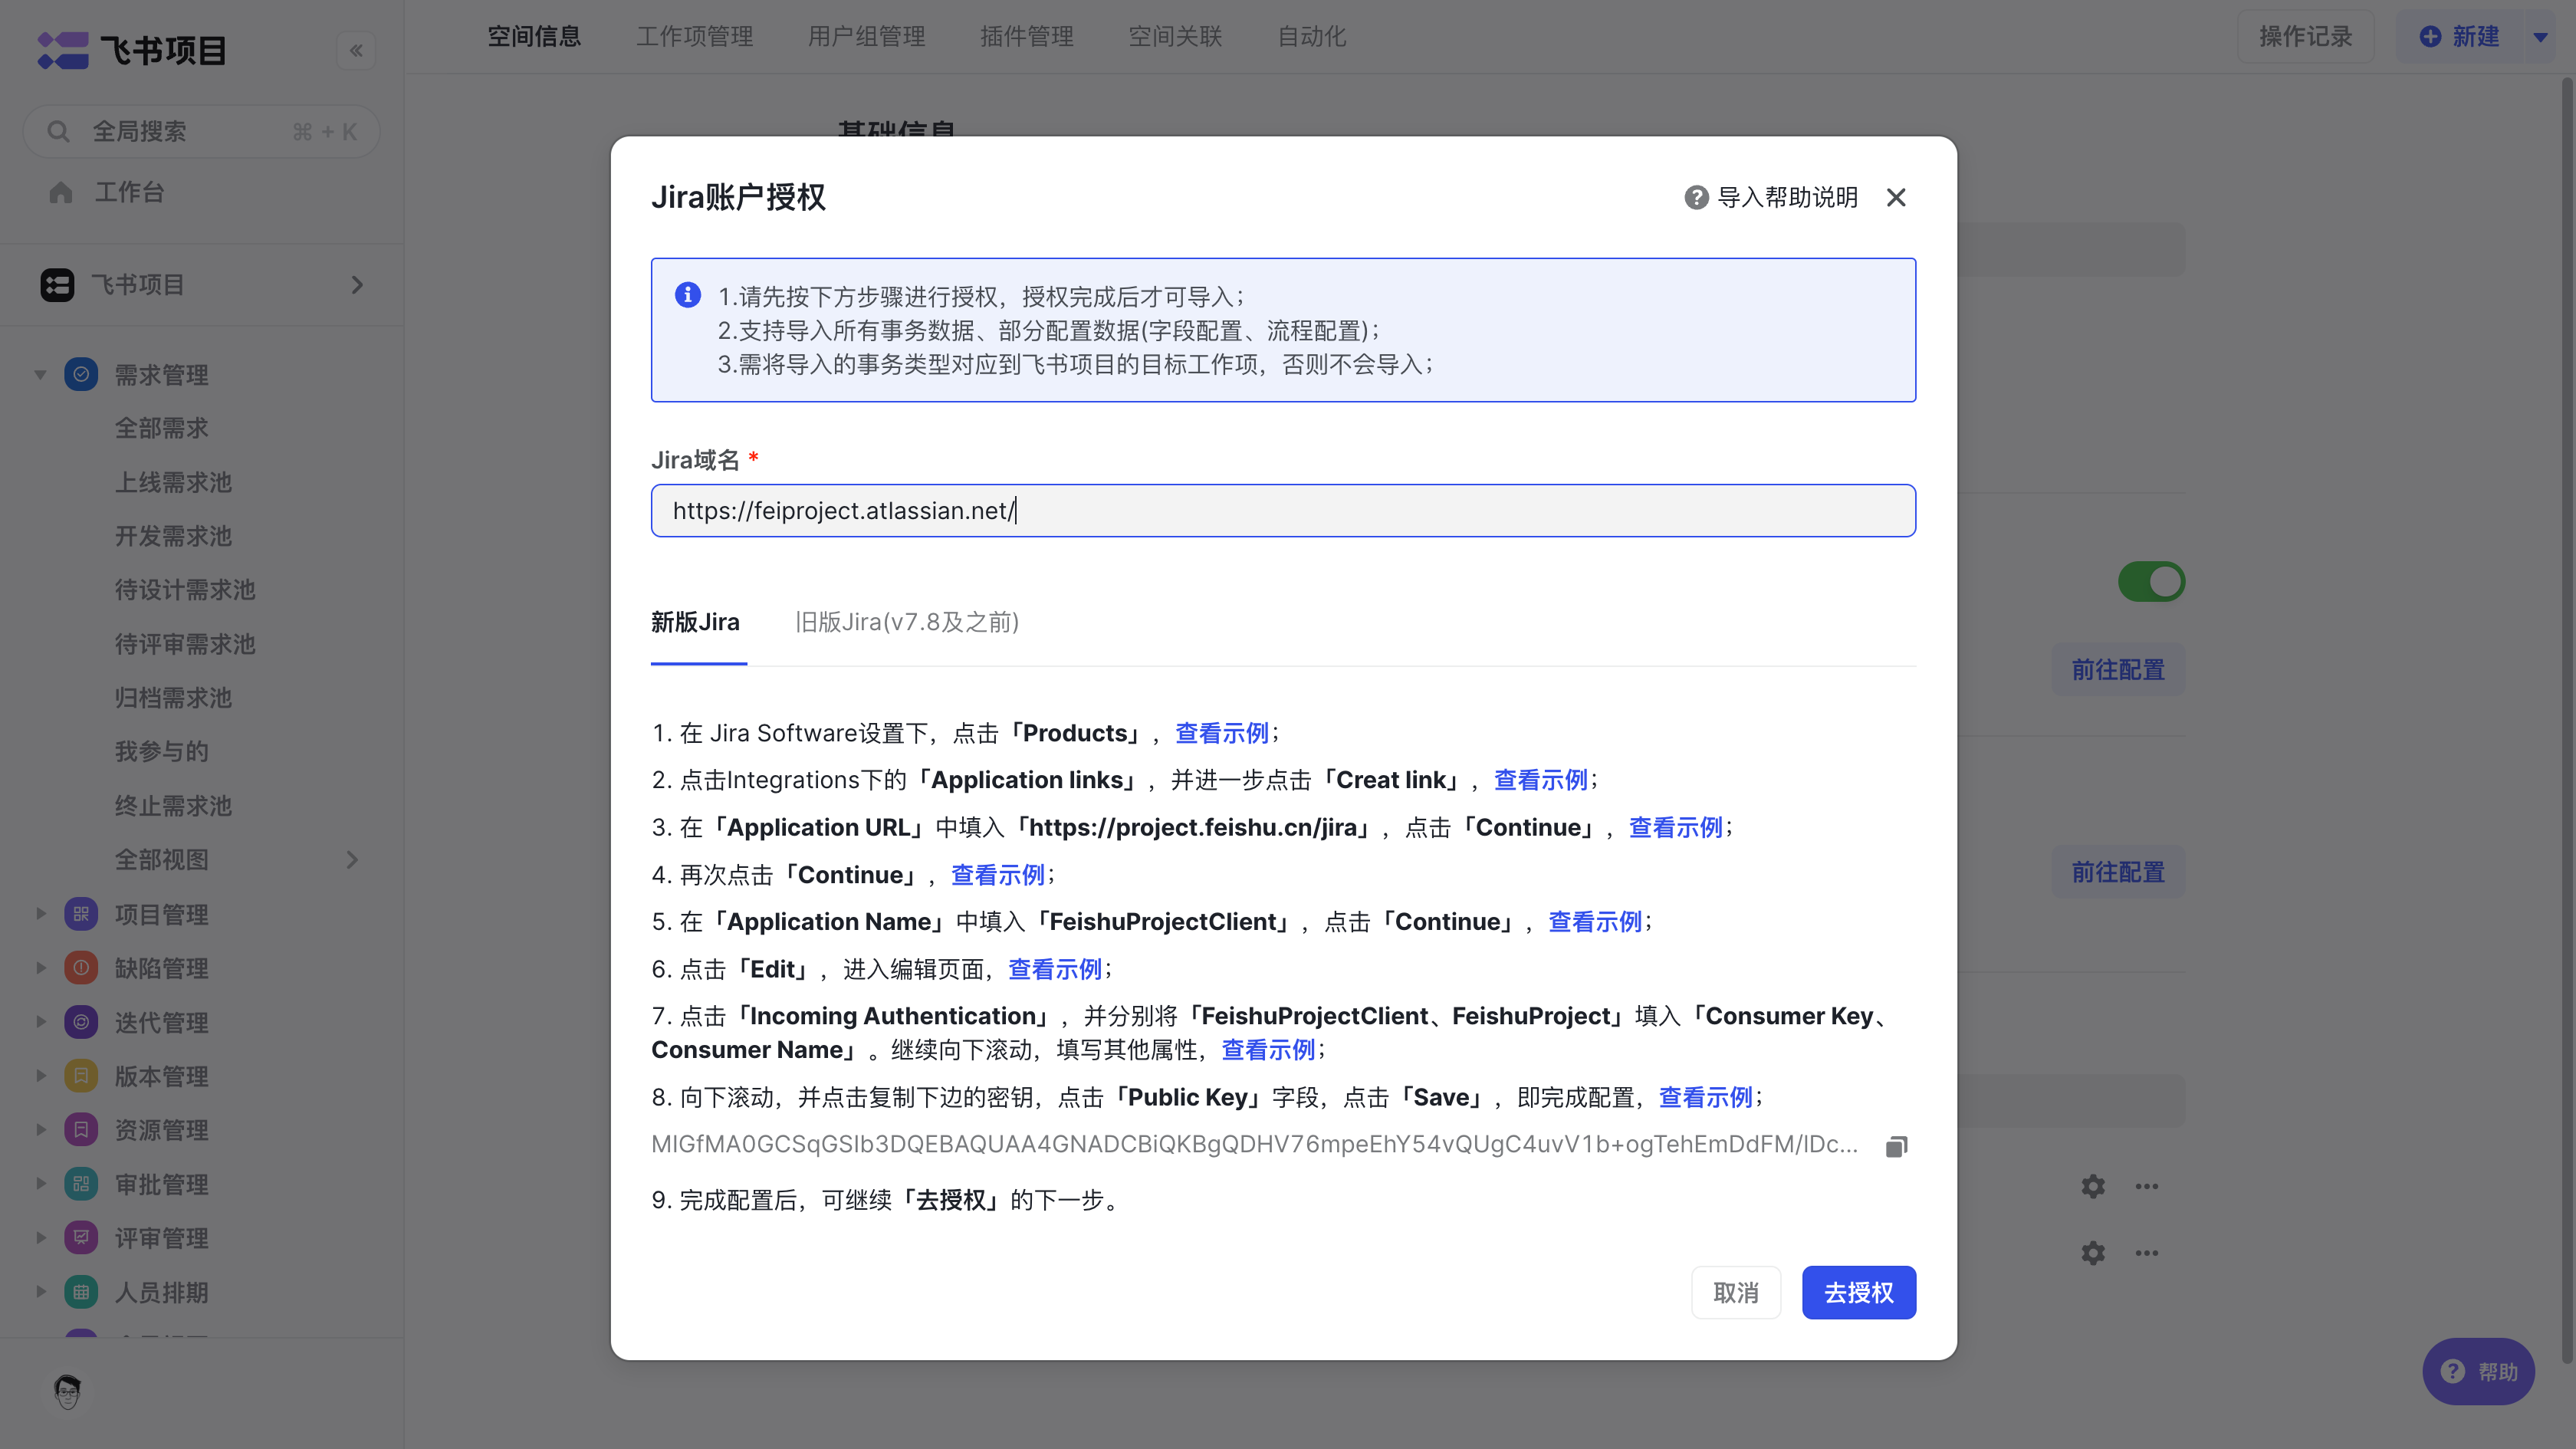The width and height of the screenshot is (2576, 1449).
Task: Toggle the green switch behind the dialog
Action: click(2151, 582)
